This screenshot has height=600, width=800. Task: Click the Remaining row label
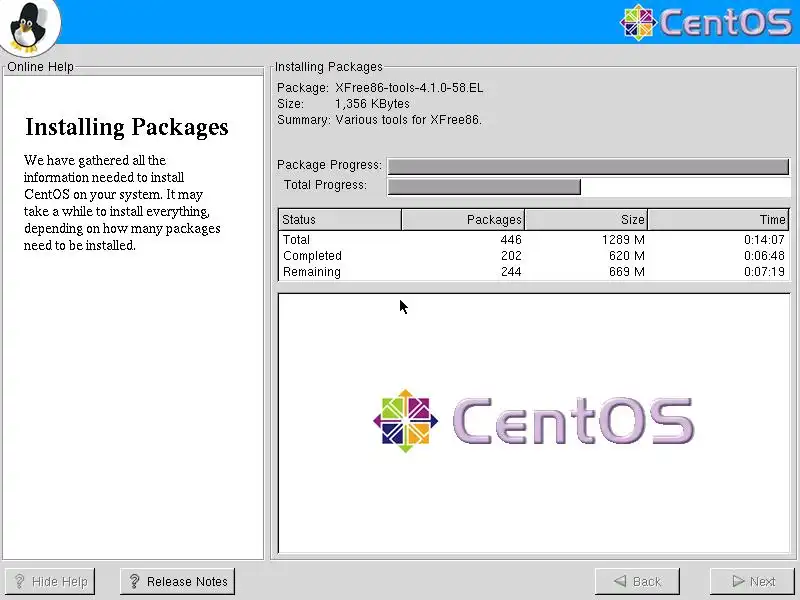[312, 271]
